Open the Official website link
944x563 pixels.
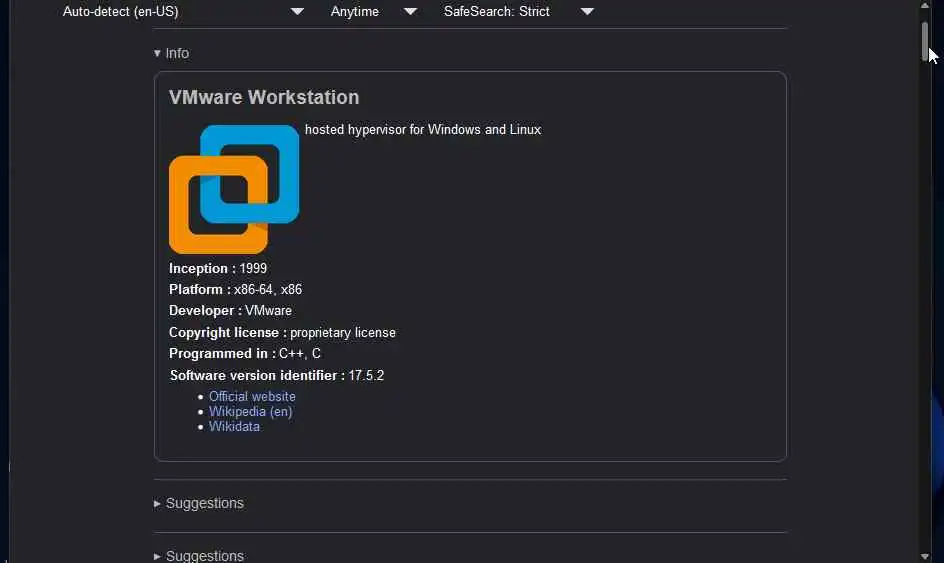(x=252, y=396)
